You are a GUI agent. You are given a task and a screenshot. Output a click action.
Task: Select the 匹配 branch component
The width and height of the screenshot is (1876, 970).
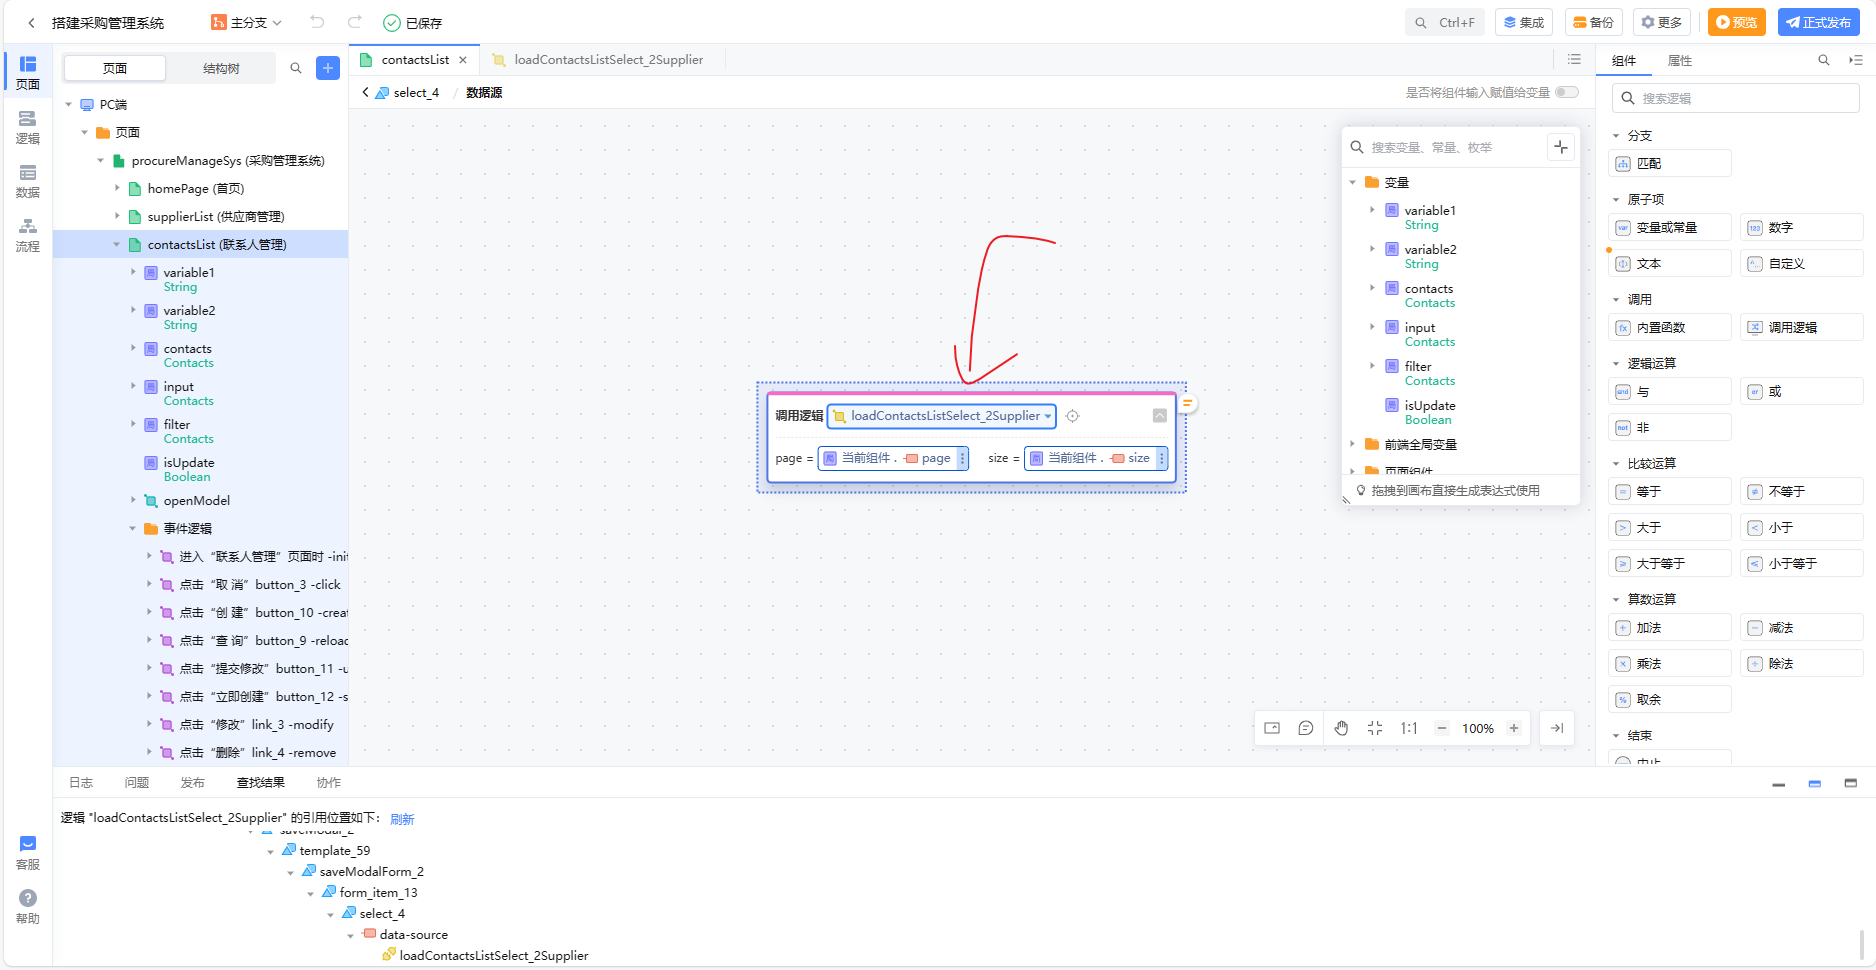(1670, 163)
